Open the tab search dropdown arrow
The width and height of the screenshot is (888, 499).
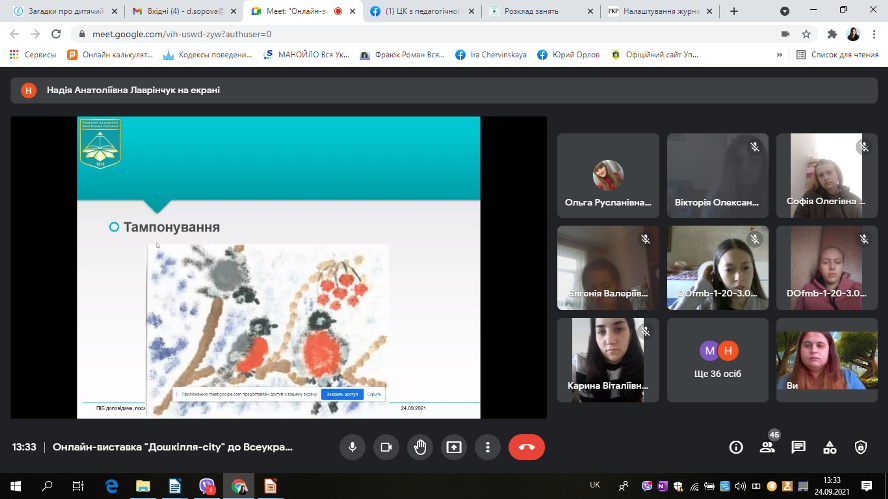(x=784, y=11)
